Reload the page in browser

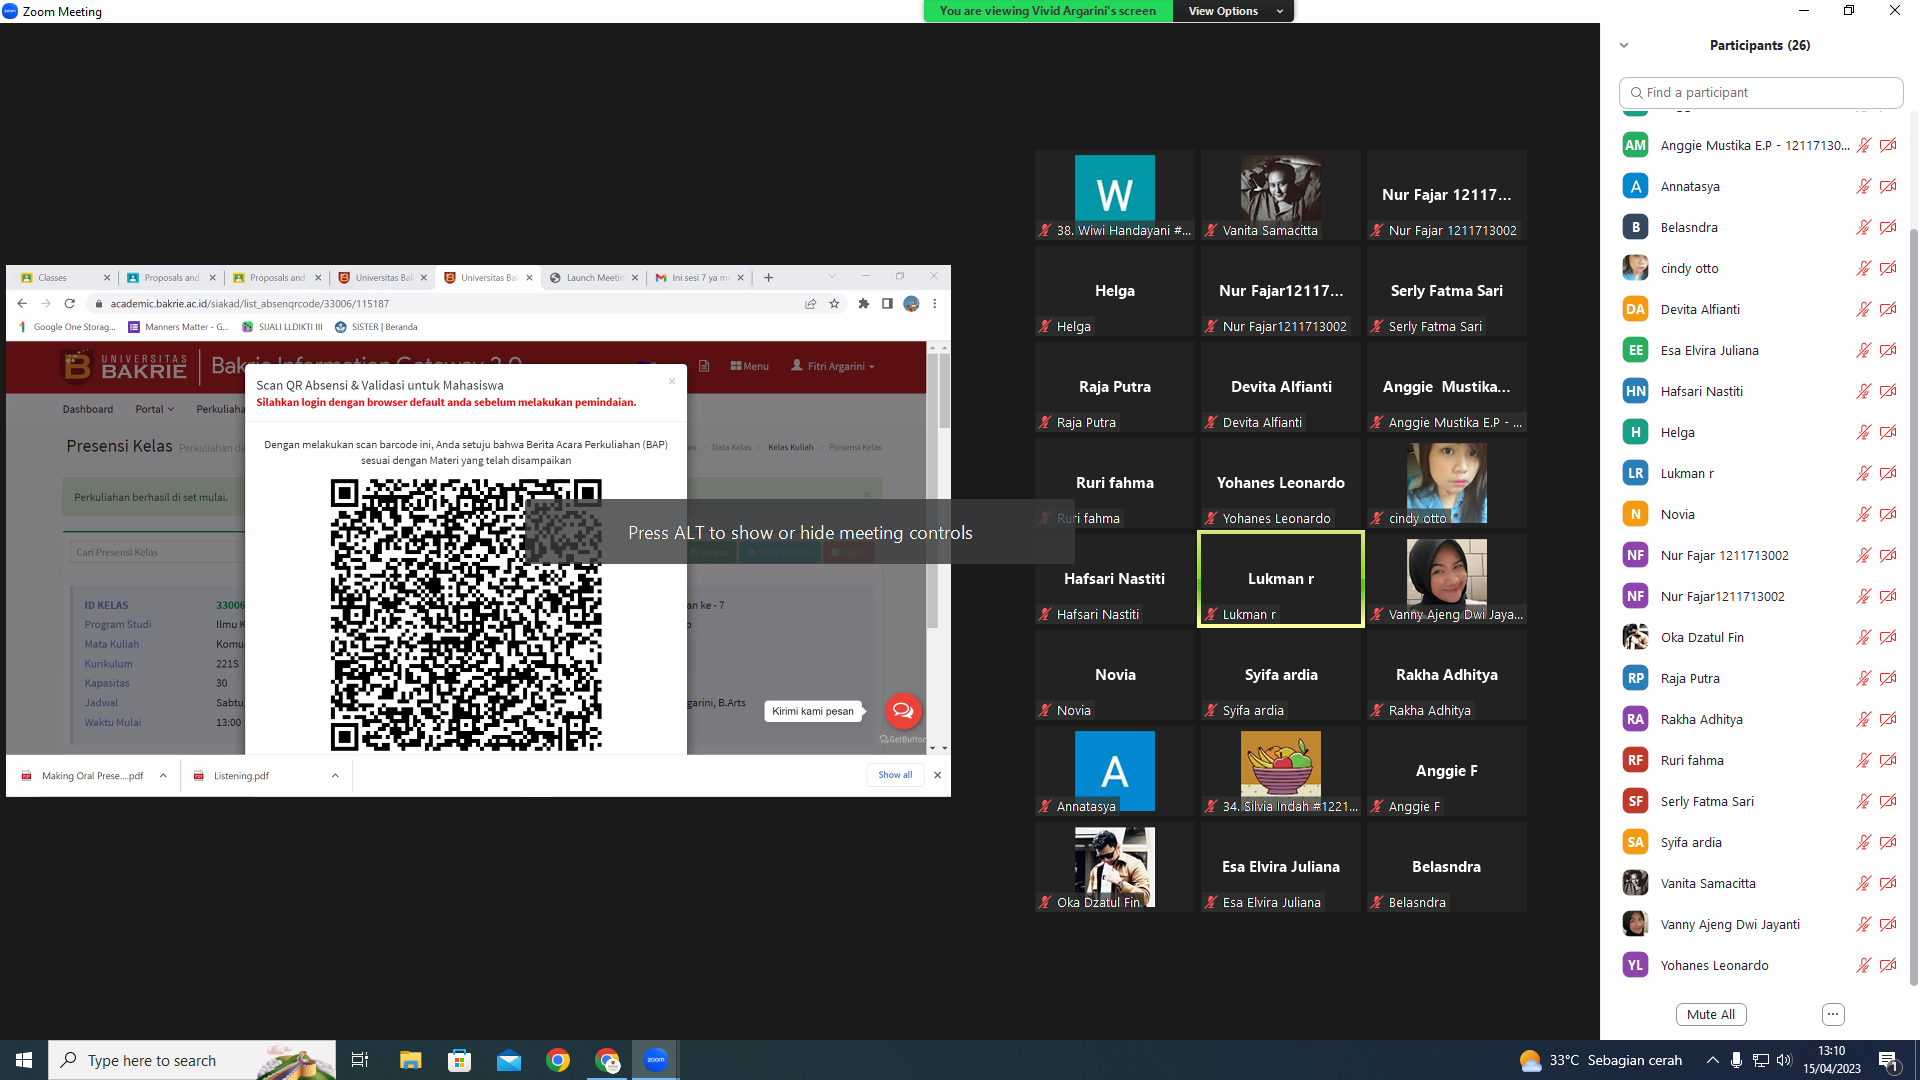coord(70,304)
